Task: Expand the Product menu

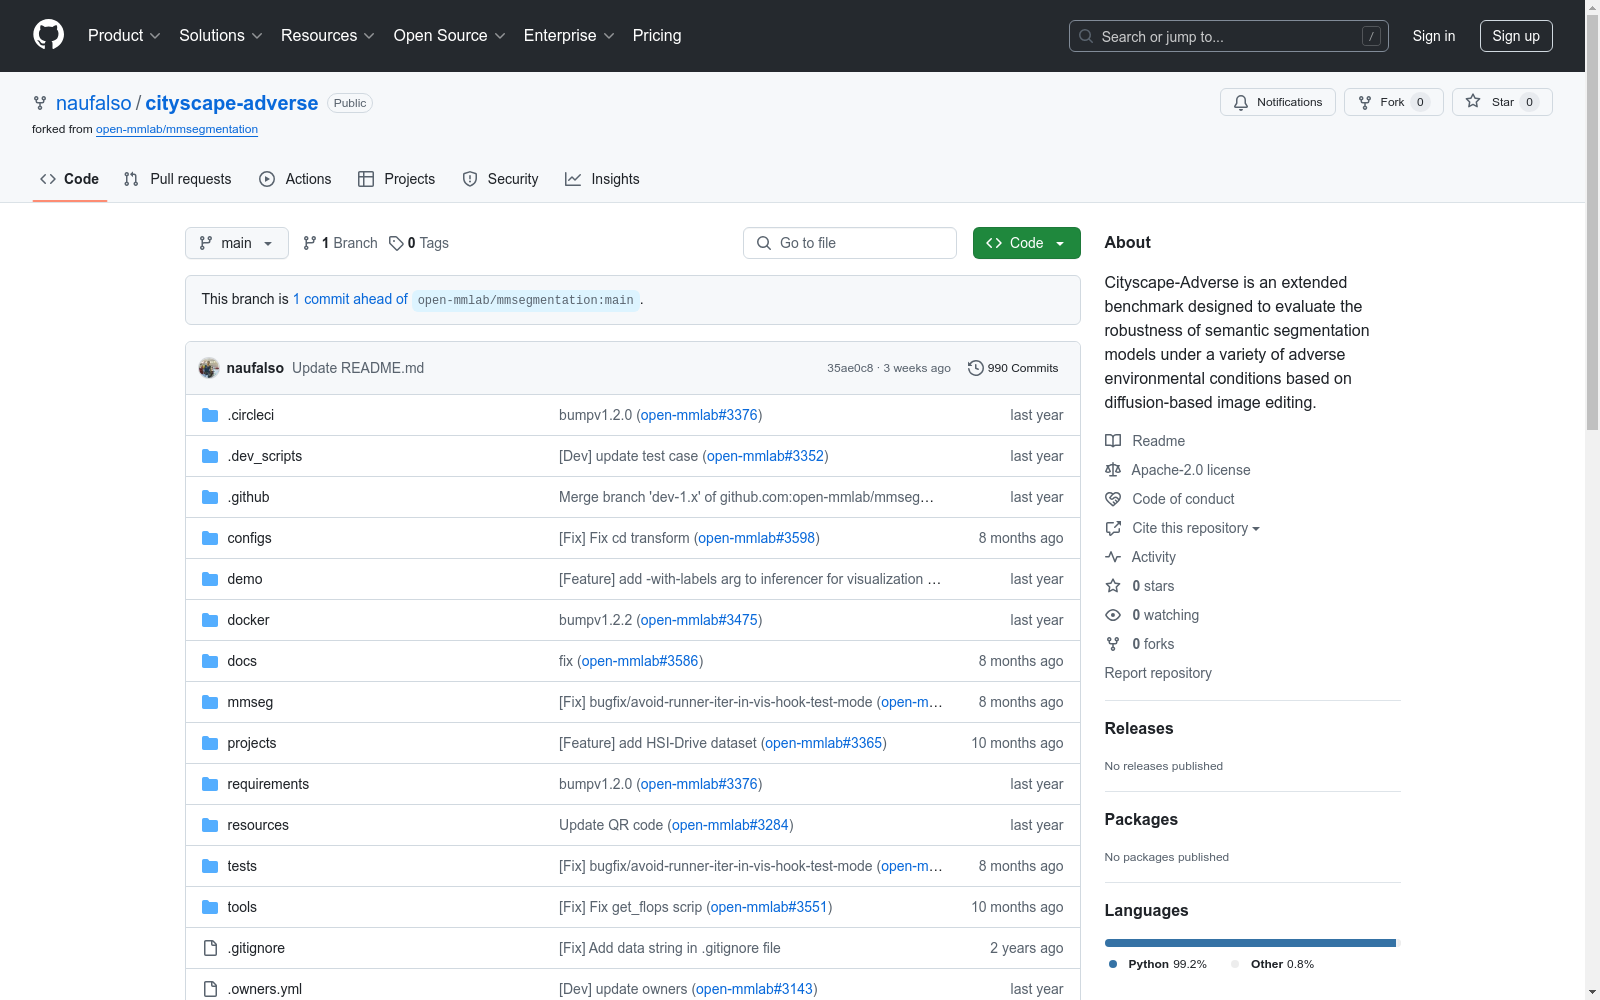Action: tap(124, 36)
